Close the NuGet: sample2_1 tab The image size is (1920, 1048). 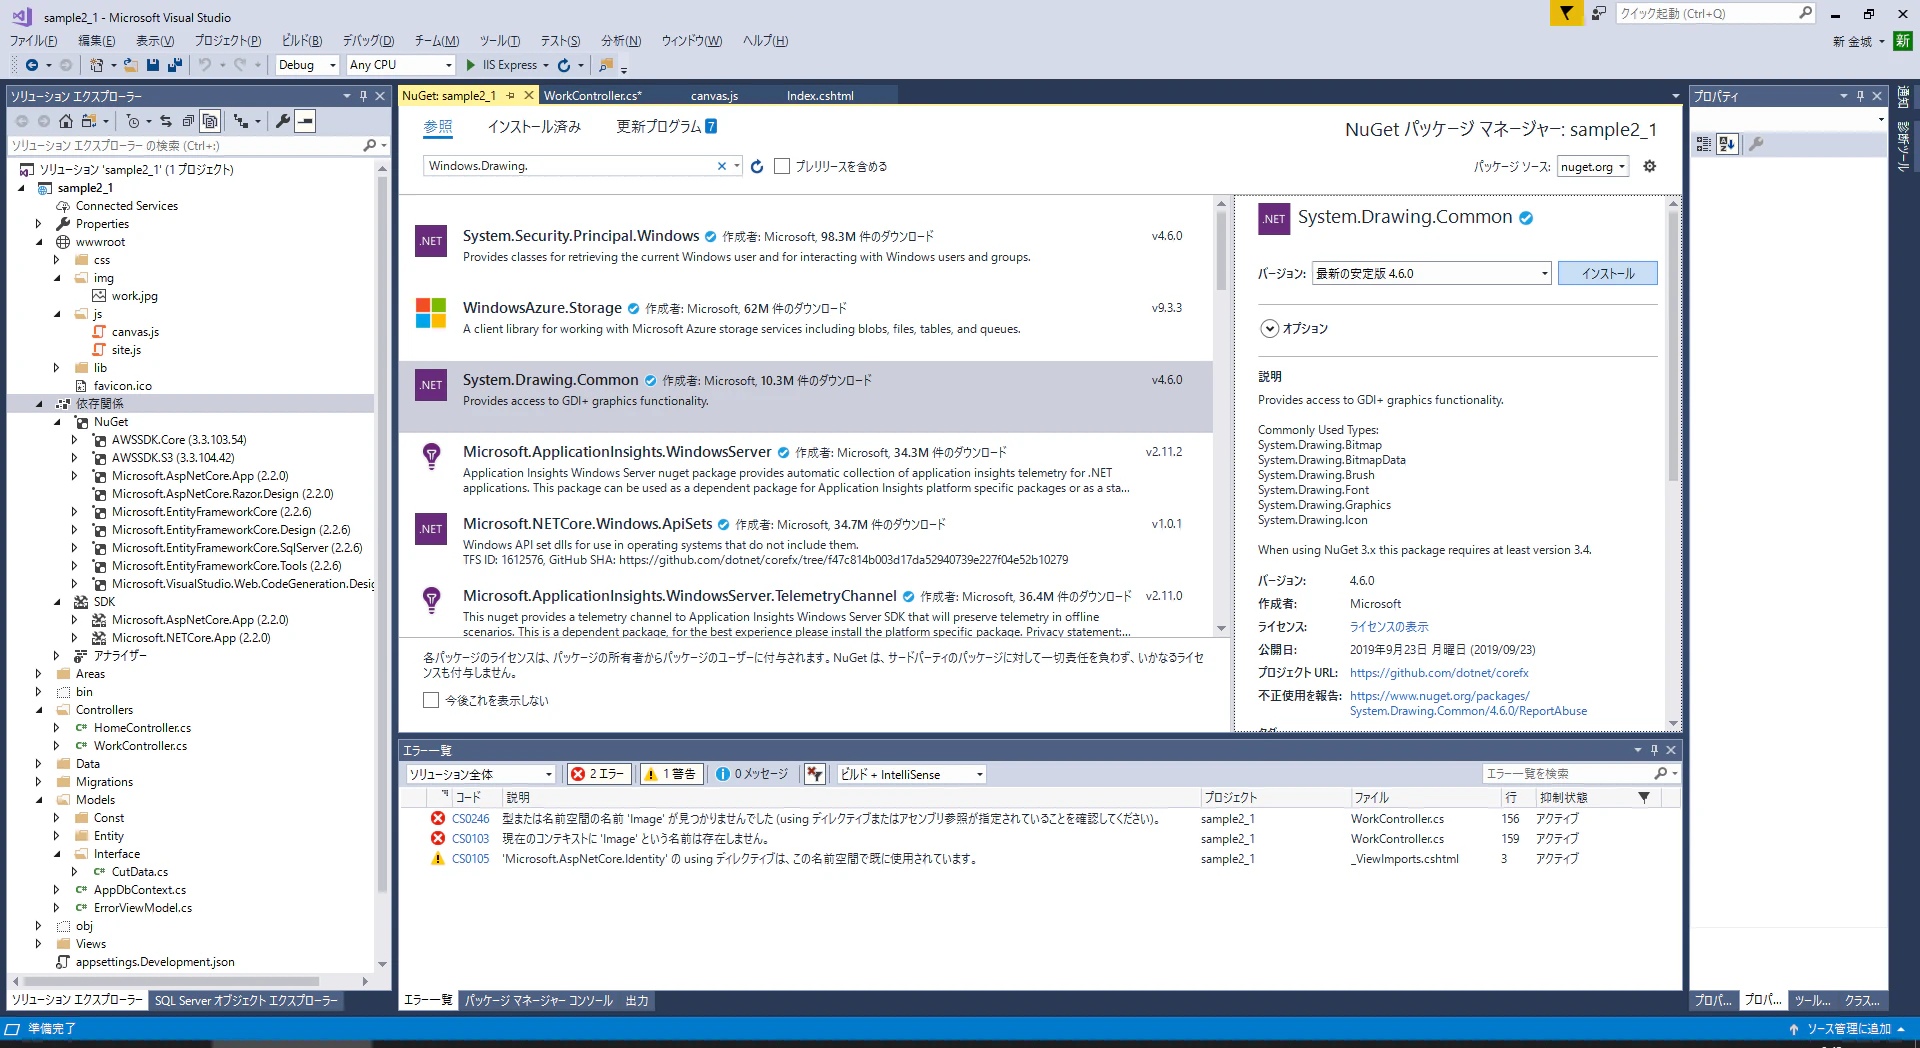pyautogui.click(x=529, y=96)
